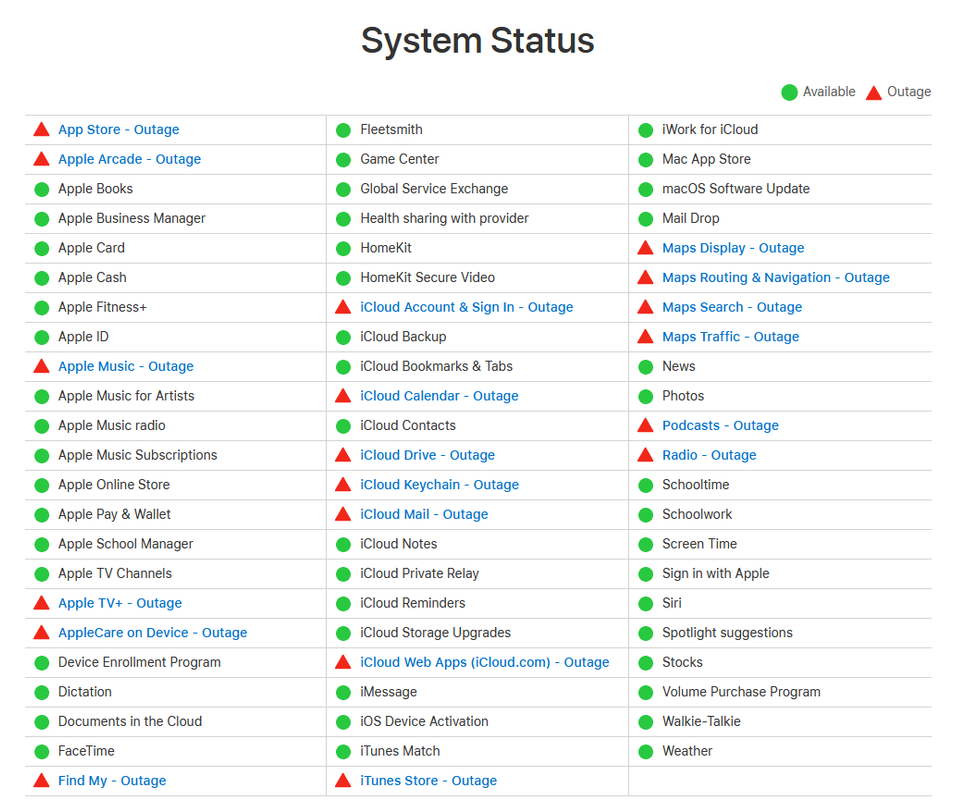This screenshot has width=954, height=800.
Task: Open iCloud Web Apps (iCloud.com) outage link
Action: (x=485, y=663)
